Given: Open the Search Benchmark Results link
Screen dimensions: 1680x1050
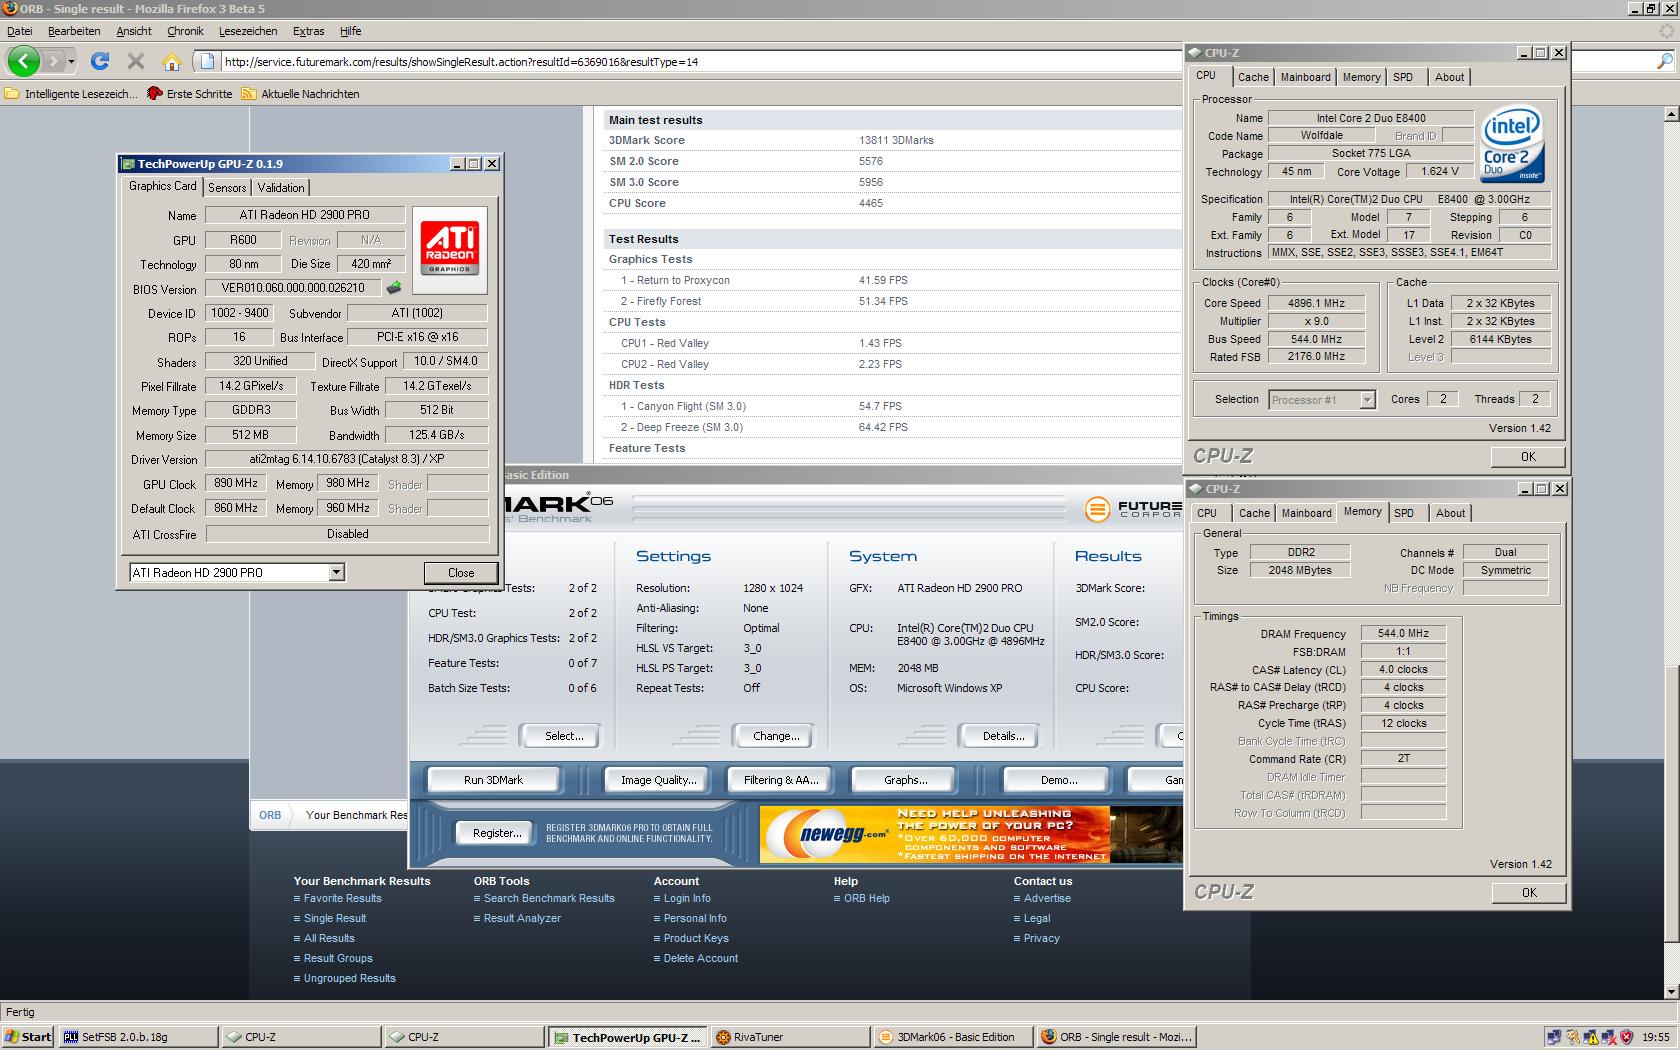Looking at the screenshot, I should pos(549,898).
